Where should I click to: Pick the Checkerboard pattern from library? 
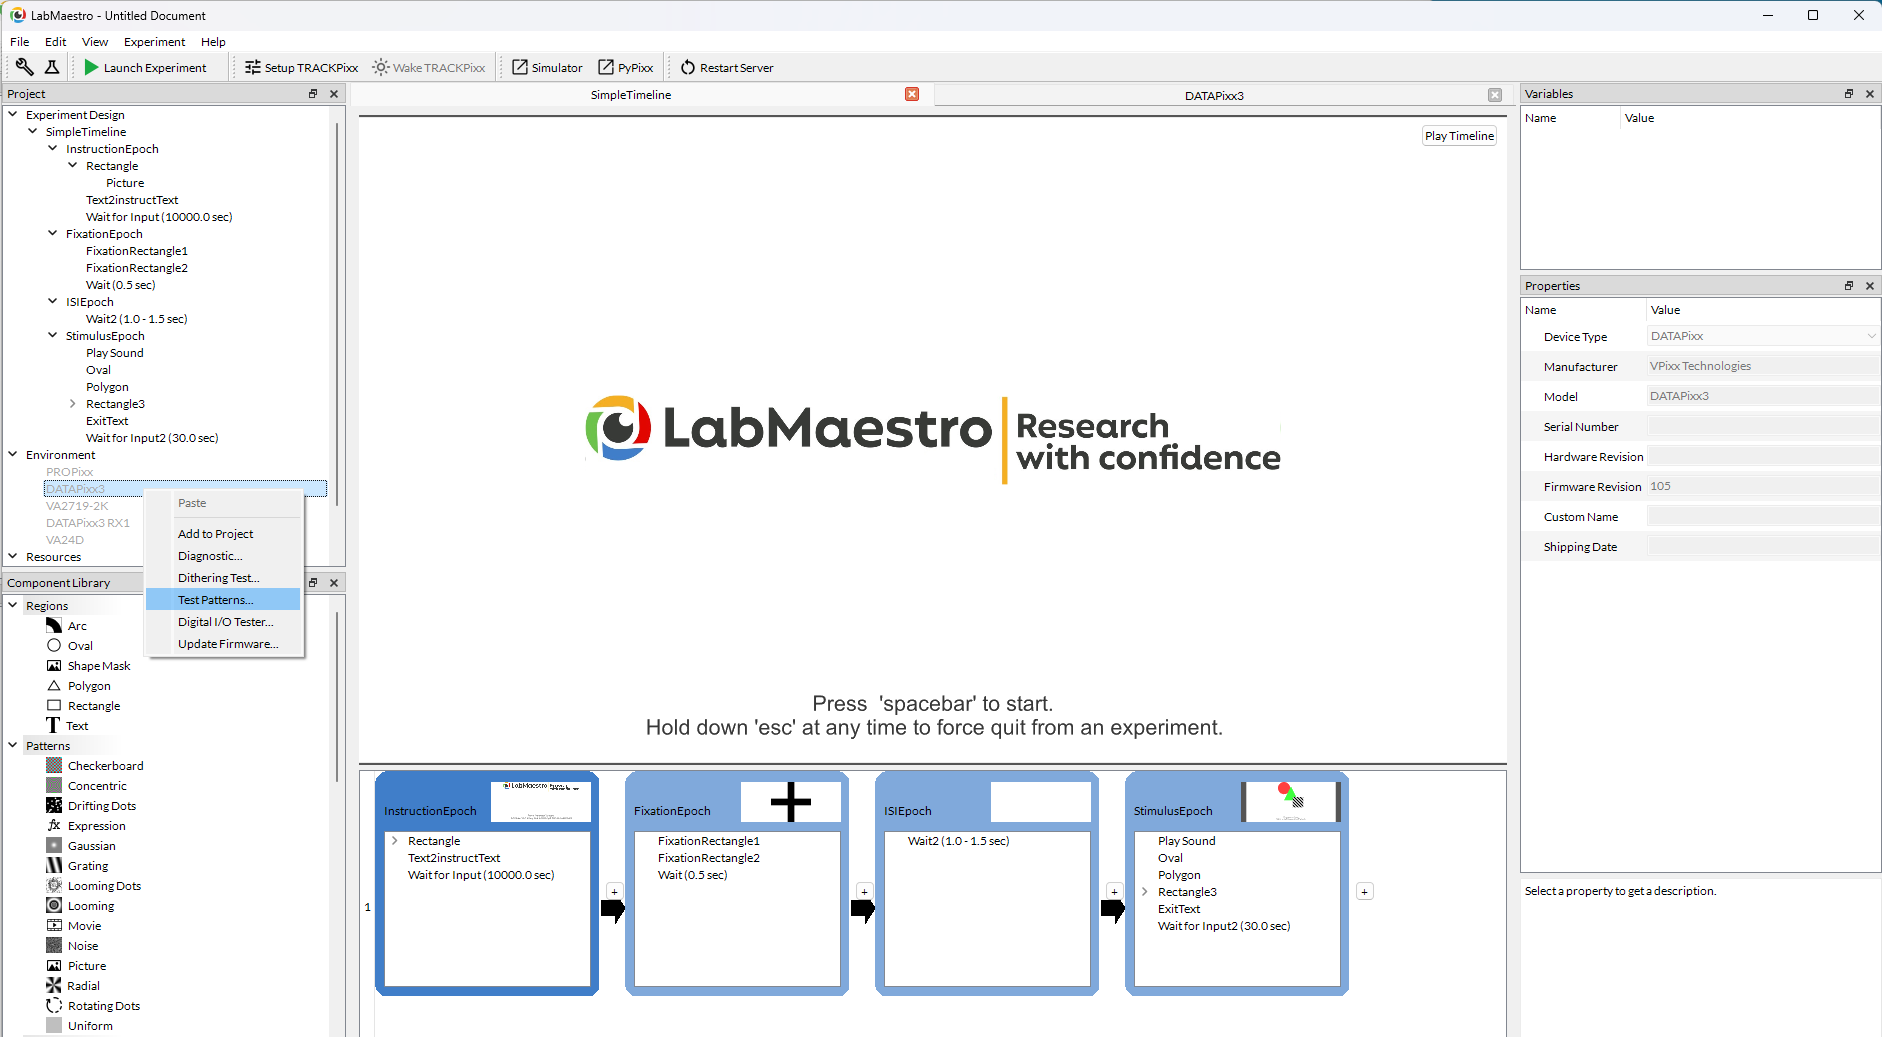click(105, 766)
